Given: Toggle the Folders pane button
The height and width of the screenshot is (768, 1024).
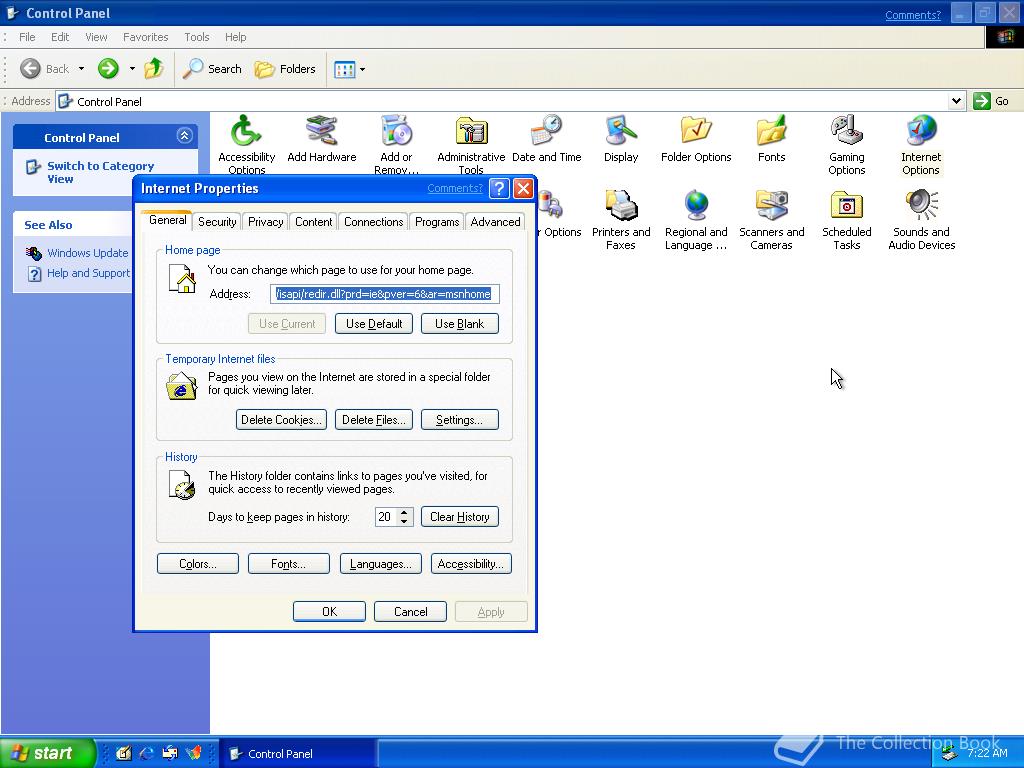Looking at the screenshot, I should (x=285, y=69).
